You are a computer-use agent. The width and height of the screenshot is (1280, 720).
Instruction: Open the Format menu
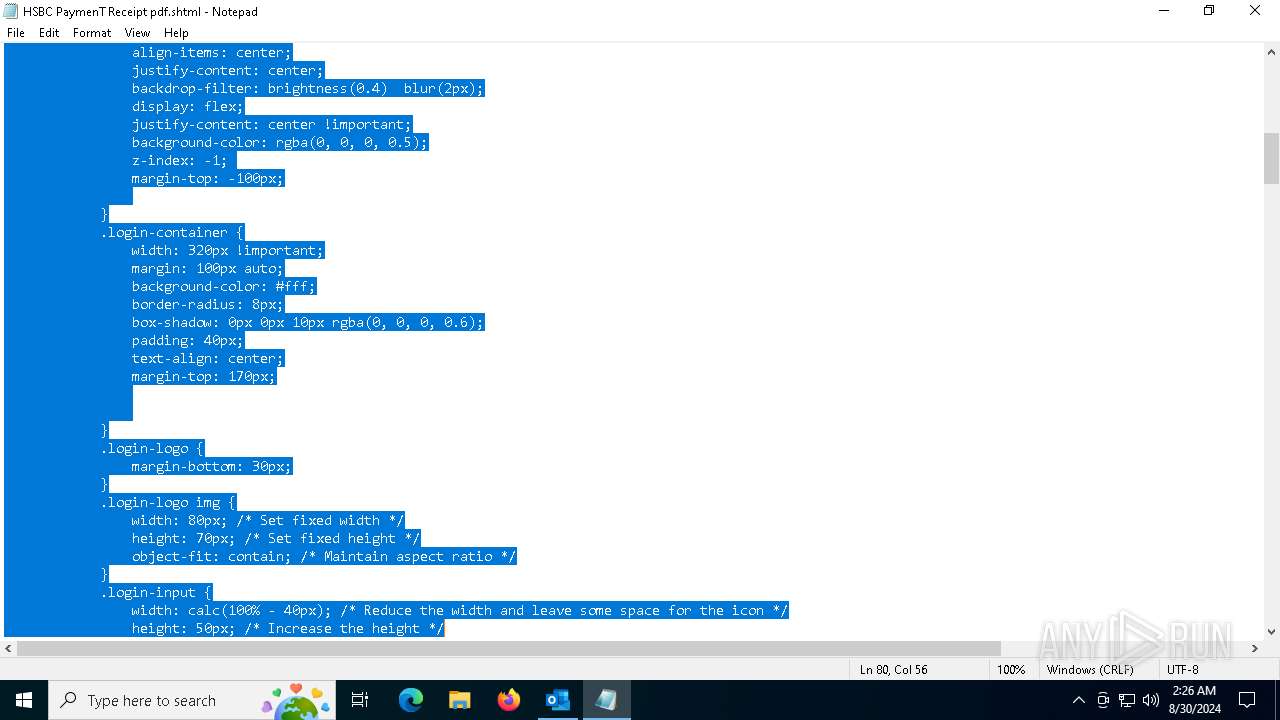click(92, 33)
